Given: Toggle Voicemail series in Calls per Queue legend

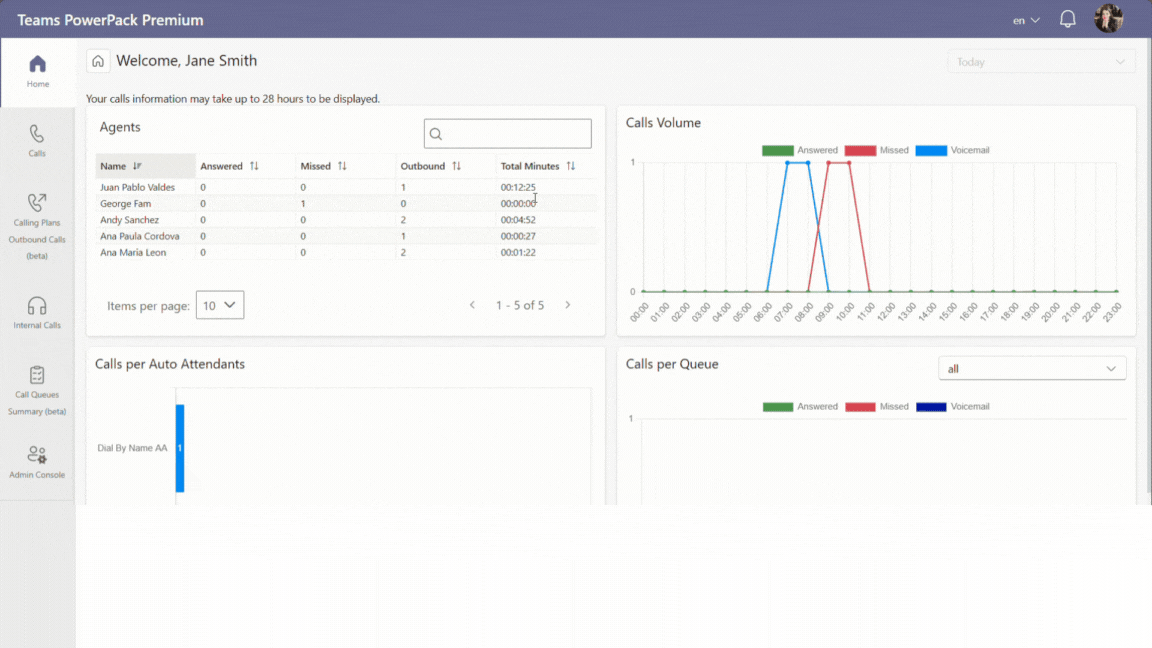Looking at the screenshot, I should [x=952, y=406].
